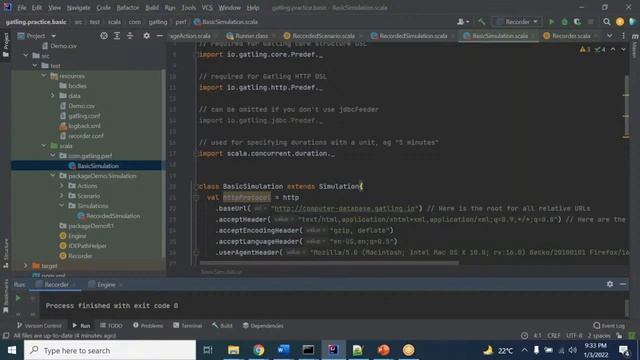Open the Dependencies tool window
The image size is (640, 360).
click(x=263, y=326)
